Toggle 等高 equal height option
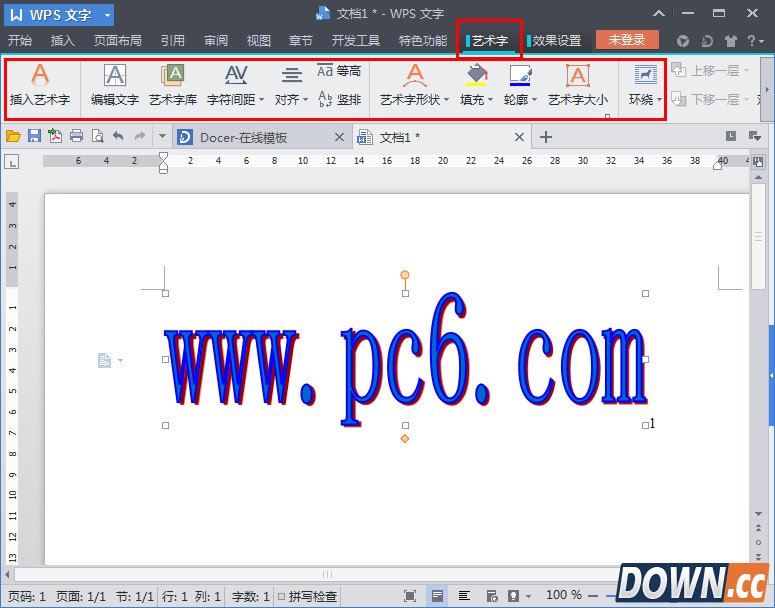 pos(339,71)
